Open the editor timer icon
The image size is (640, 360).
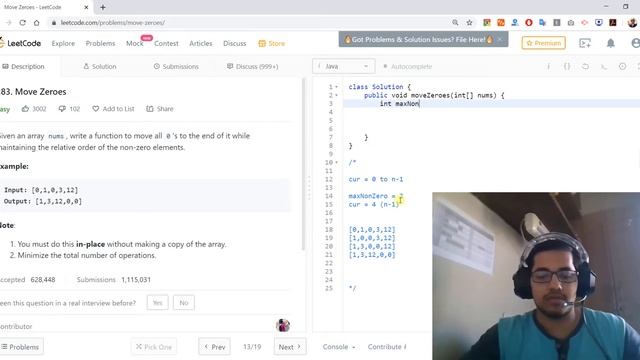622,66
